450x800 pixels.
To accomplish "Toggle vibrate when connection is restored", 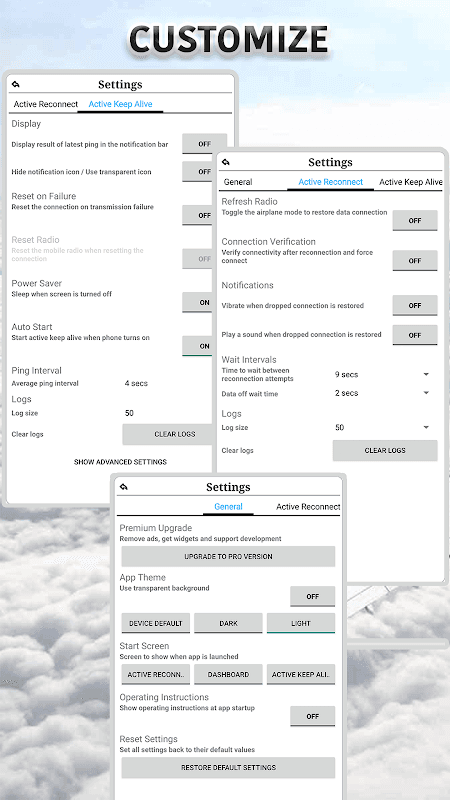I will coord(415,305).
